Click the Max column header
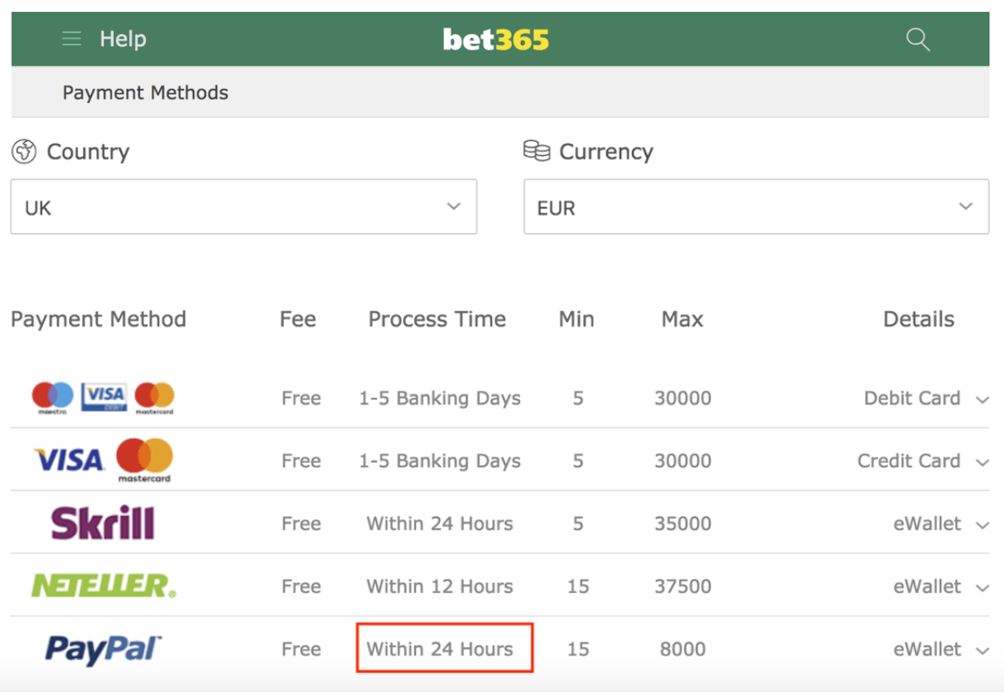The image size is (1004, 698). click(x=683, y=319)
